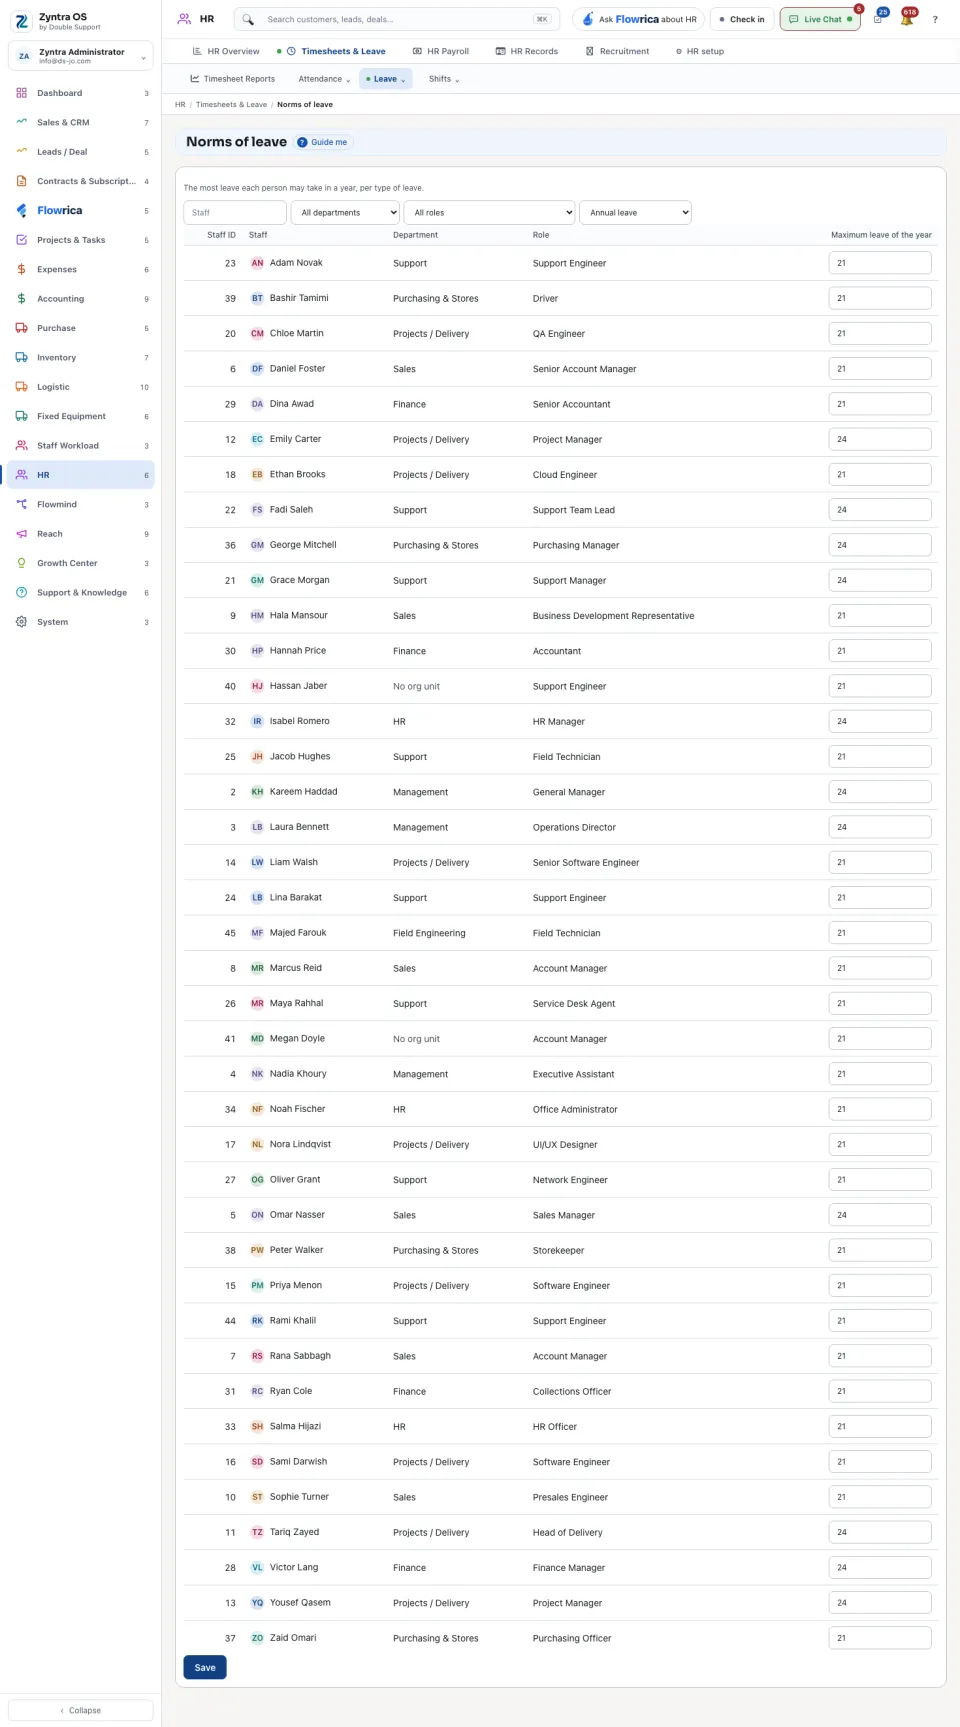This screenshot has height=1727, width=960.
Task: Click Adam Novak's AN avatar badge
Action: click(x=257, y=263)
